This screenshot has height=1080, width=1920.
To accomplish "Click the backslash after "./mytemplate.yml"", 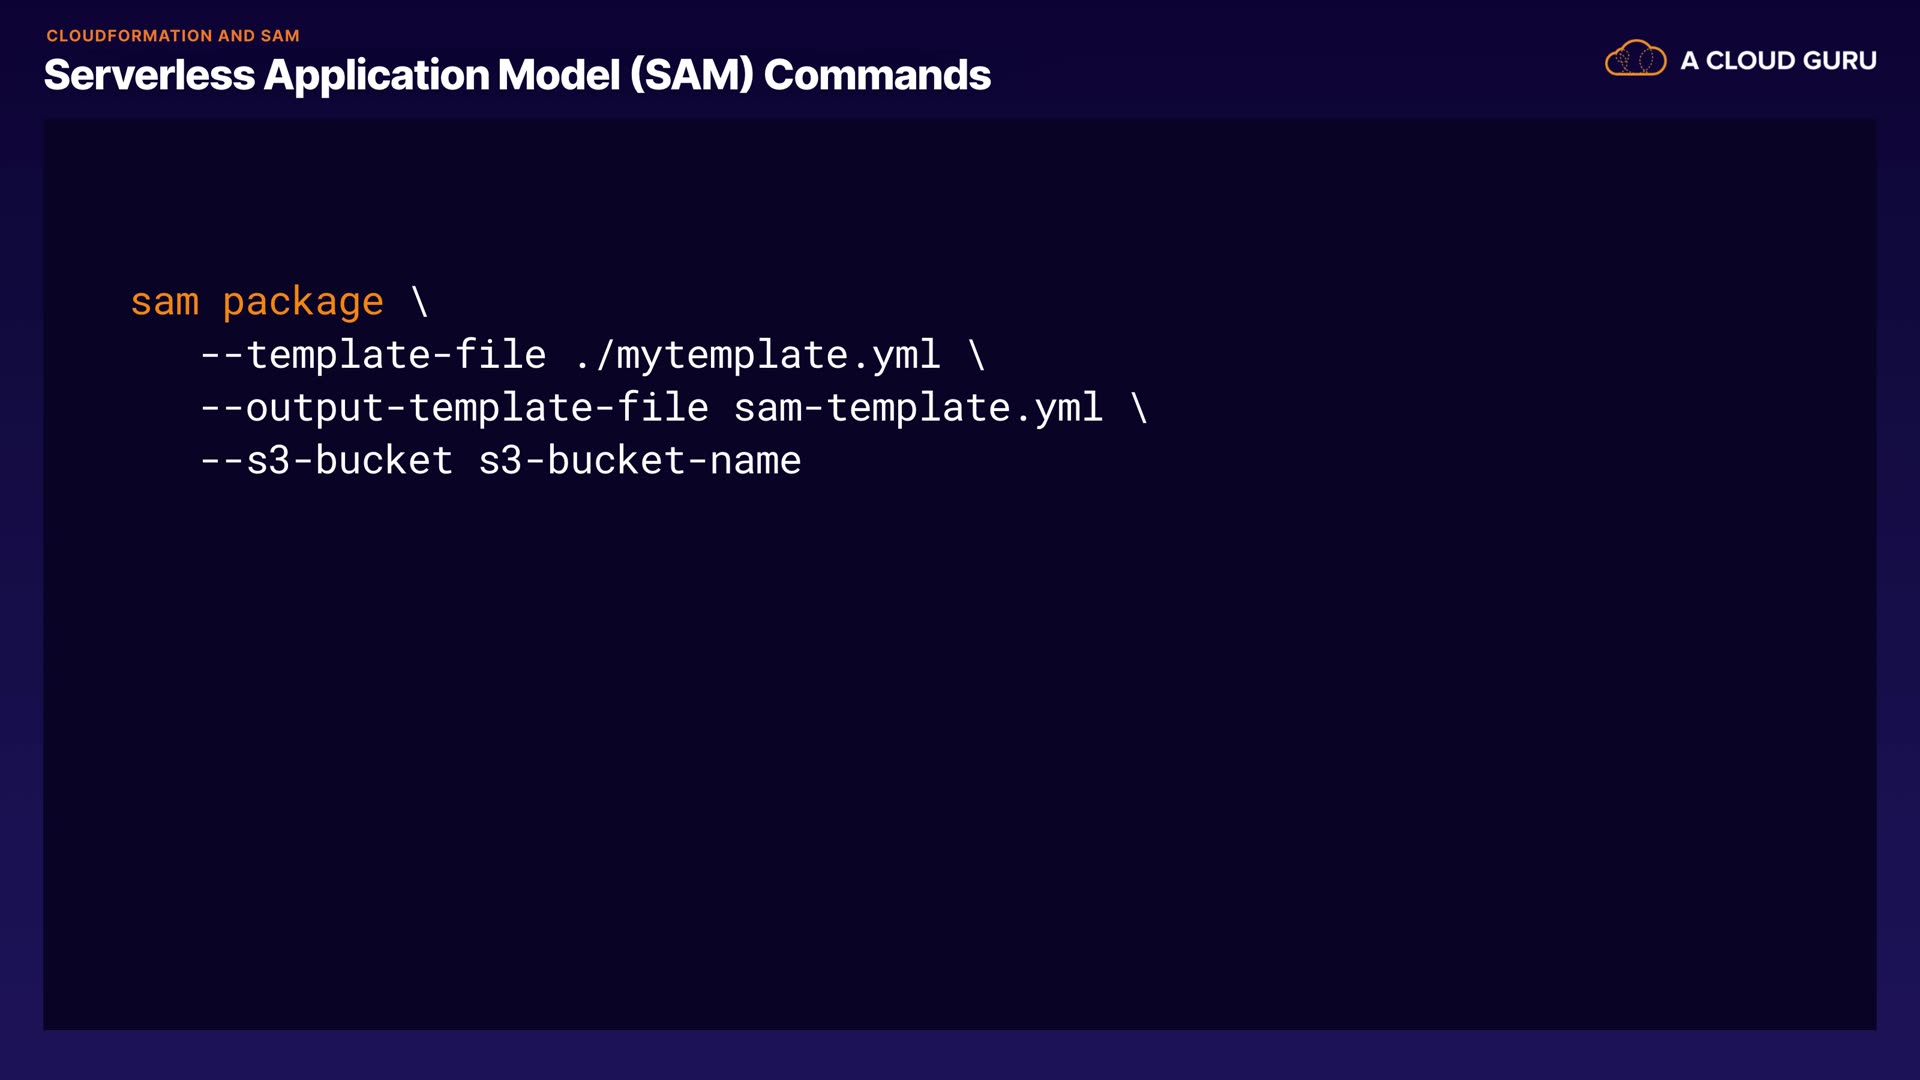I will pyautogui.click(x=977, y=355).
